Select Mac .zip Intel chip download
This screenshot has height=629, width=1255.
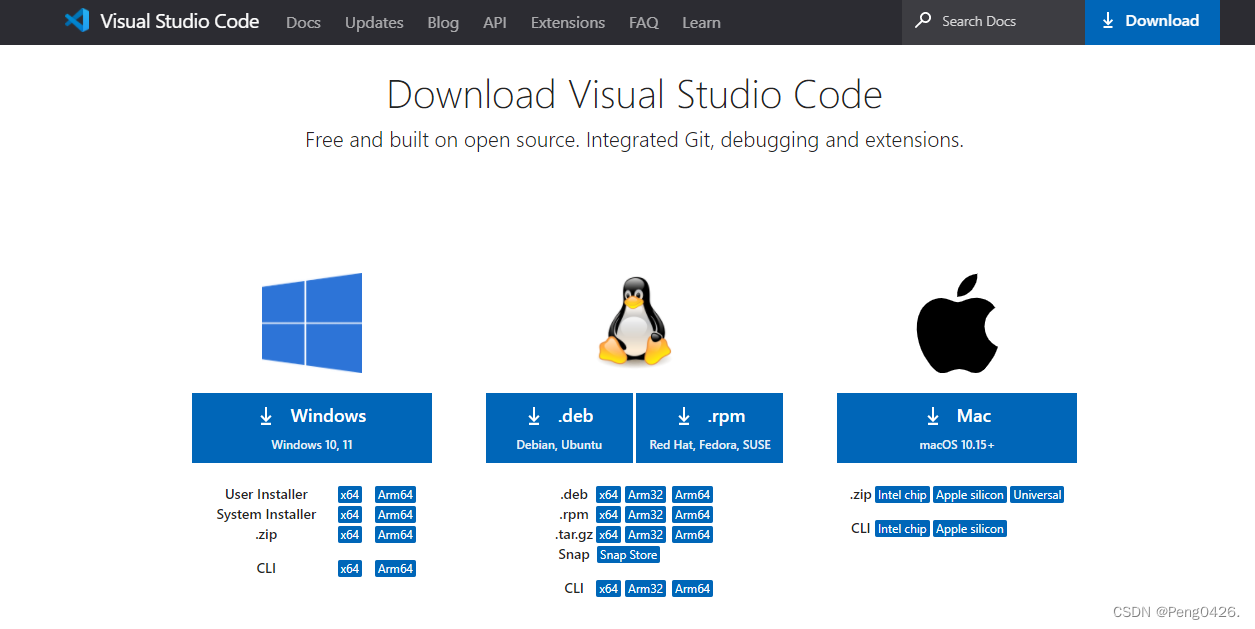coord(902,495)
